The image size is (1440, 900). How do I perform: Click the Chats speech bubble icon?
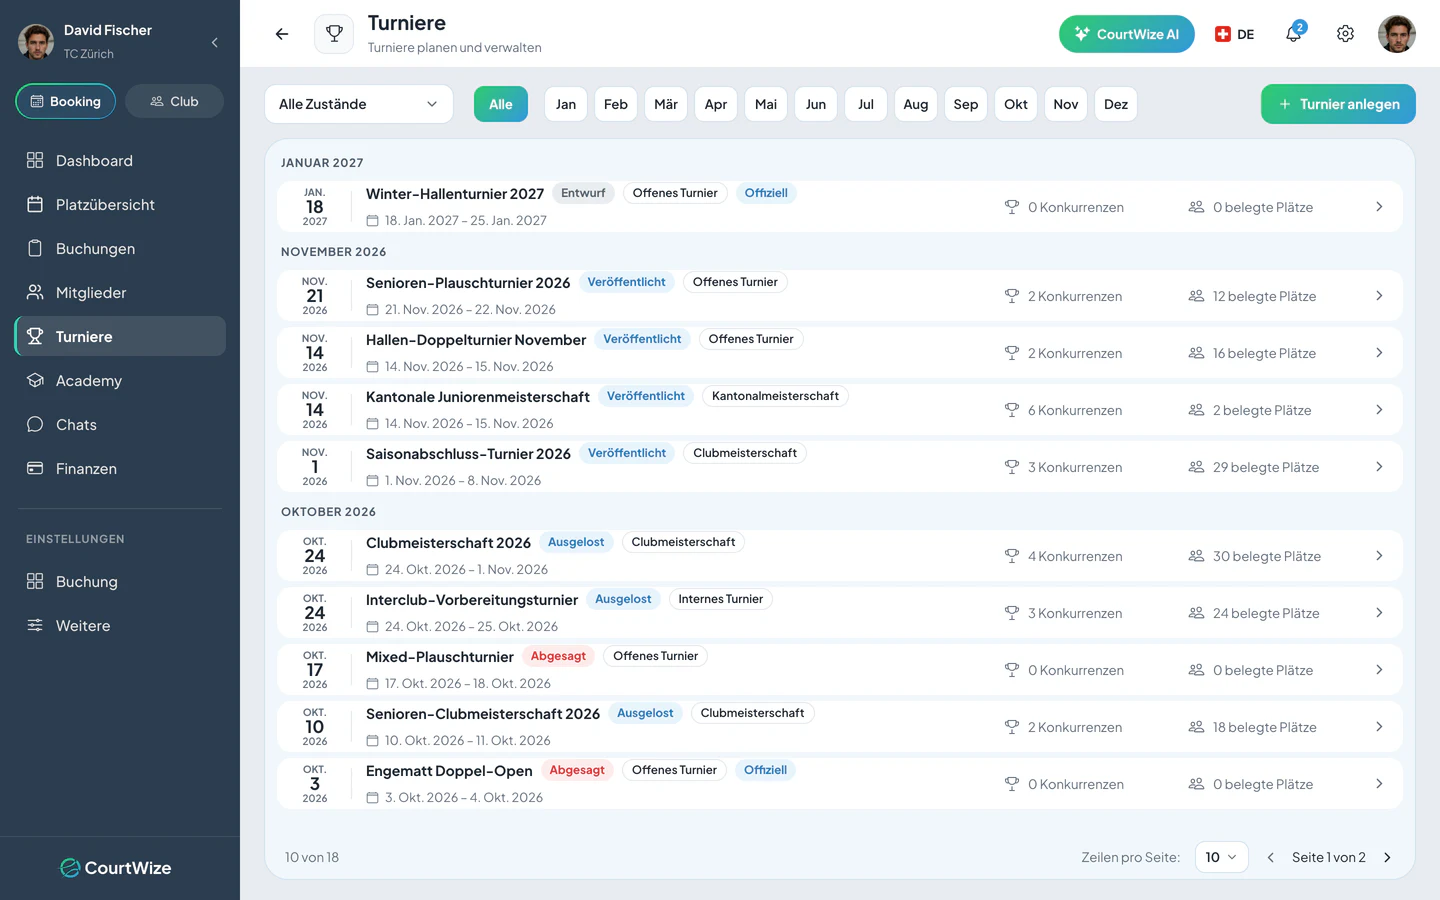[35, 424]
